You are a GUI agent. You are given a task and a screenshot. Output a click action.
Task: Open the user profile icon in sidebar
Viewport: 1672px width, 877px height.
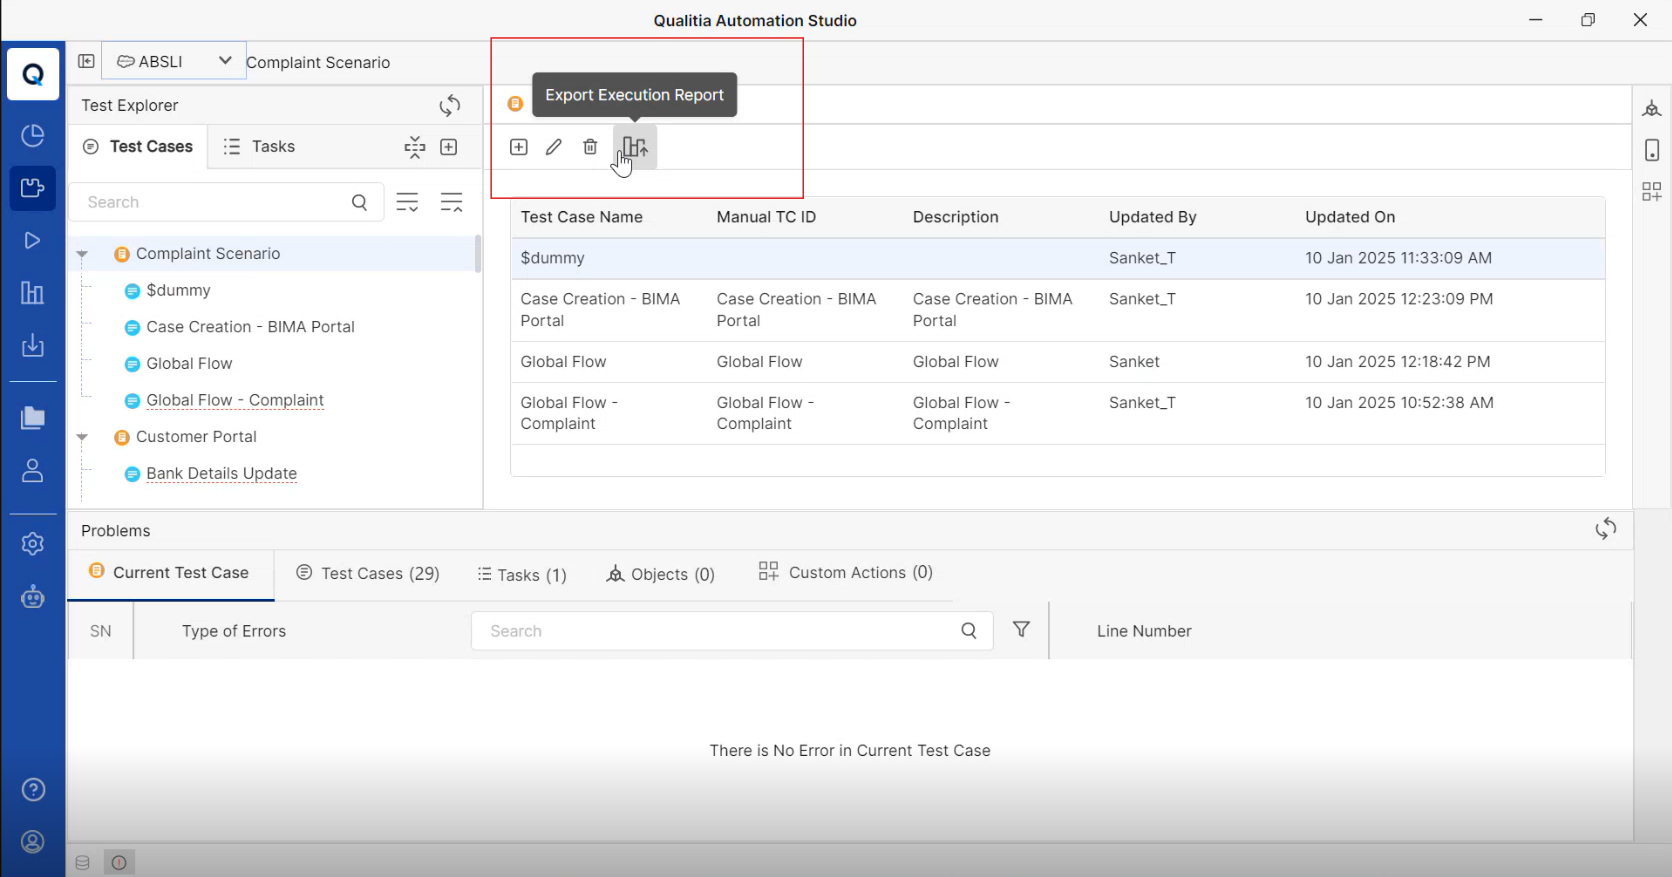(33, 842)
